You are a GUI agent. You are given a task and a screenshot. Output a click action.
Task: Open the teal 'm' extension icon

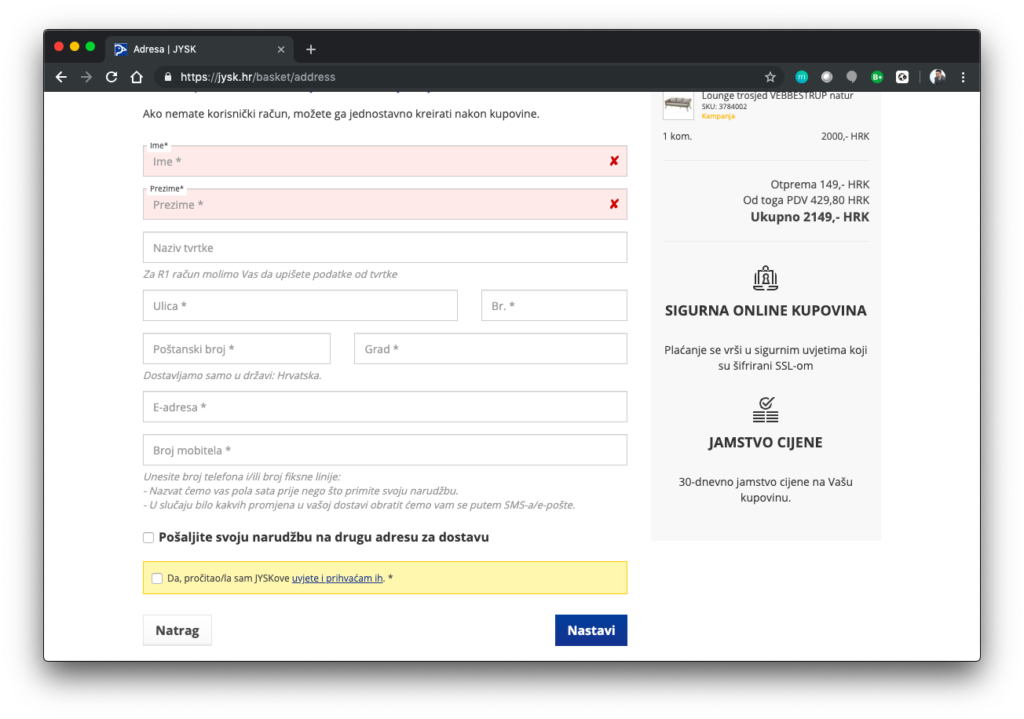[801, 77]
